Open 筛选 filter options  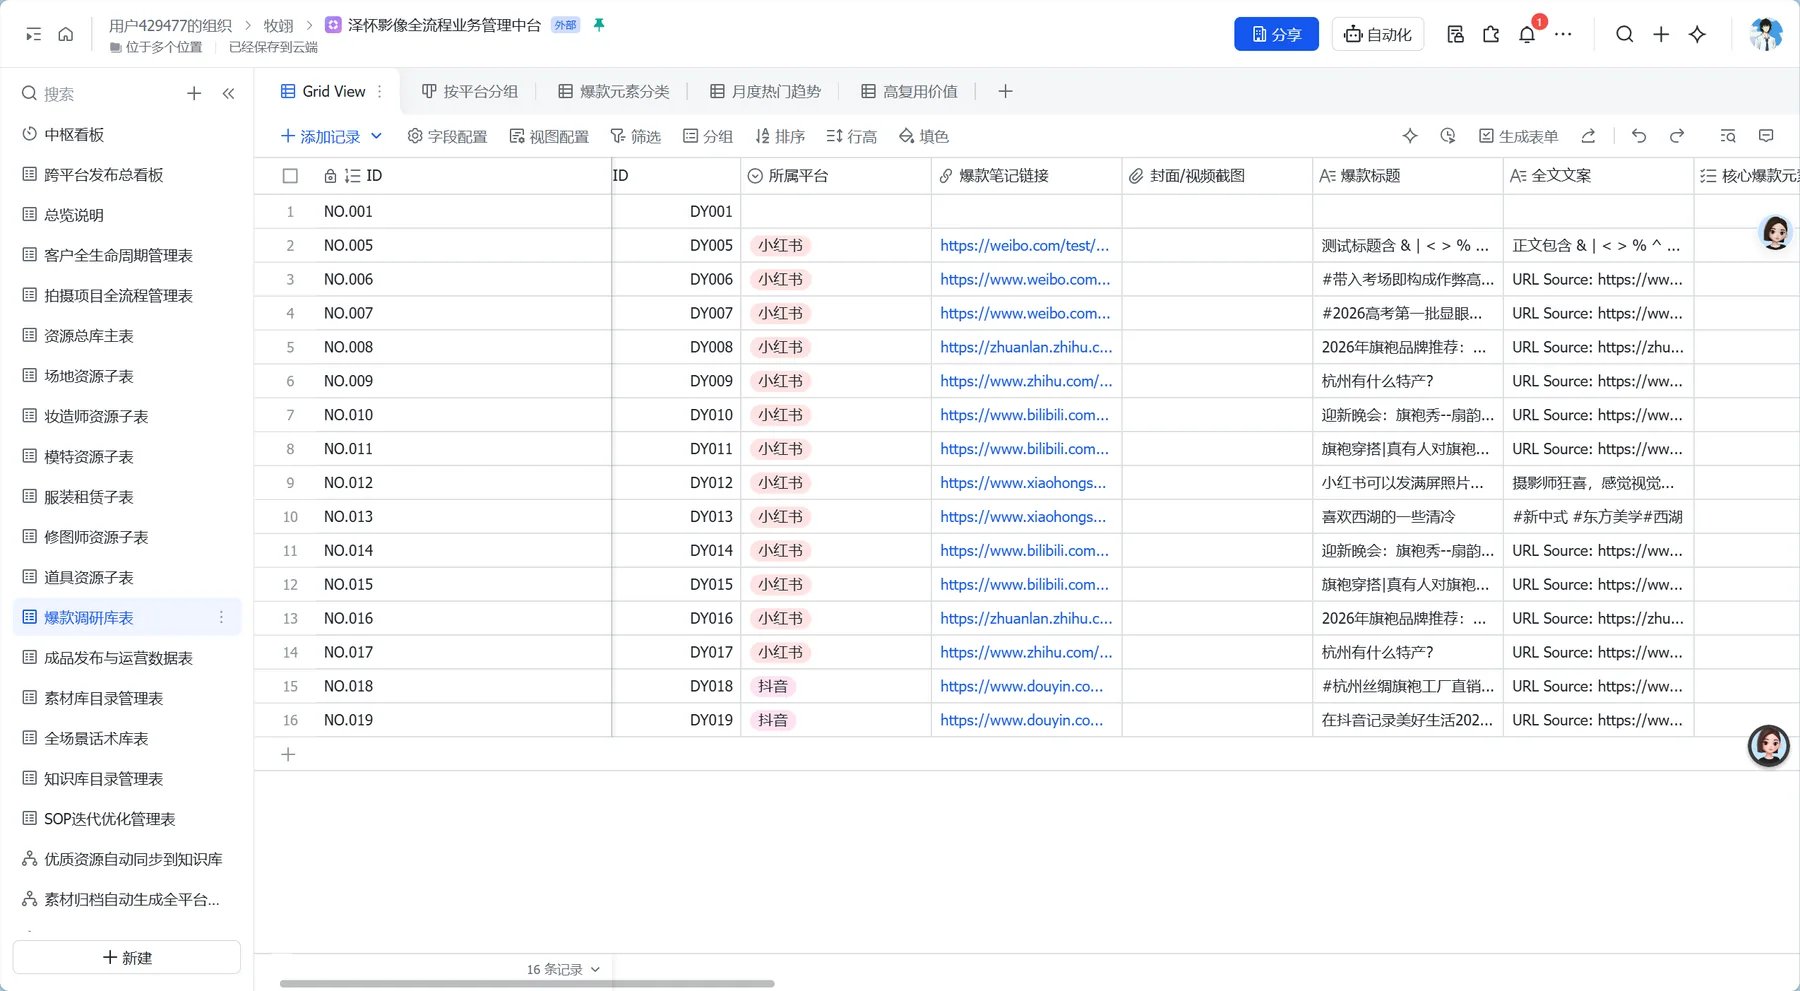click(636, 136)
